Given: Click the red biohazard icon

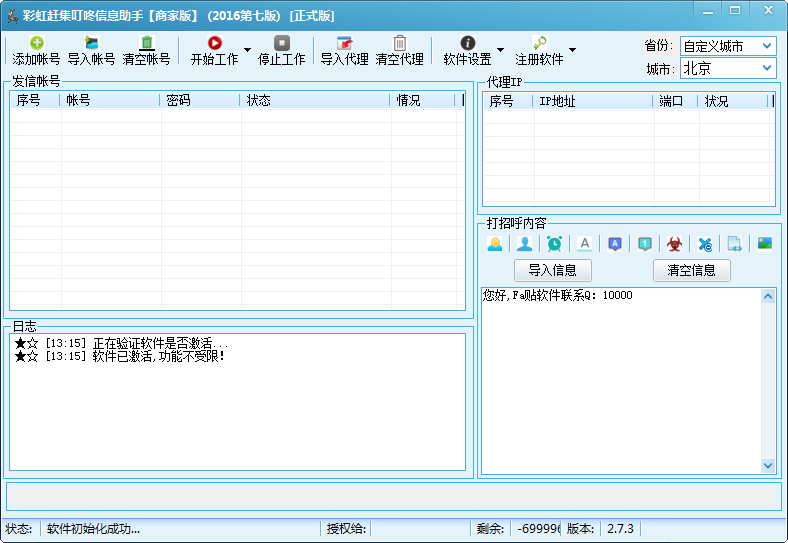Looking at the screenshot, I should [674, 243].
